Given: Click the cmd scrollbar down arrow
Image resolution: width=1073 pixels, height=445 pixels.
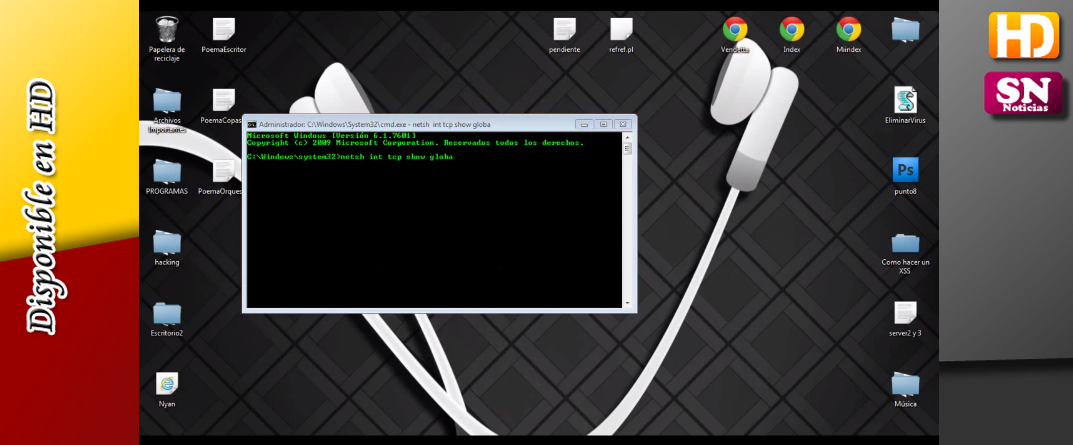Looking at the screenshot, I should 627,303.
